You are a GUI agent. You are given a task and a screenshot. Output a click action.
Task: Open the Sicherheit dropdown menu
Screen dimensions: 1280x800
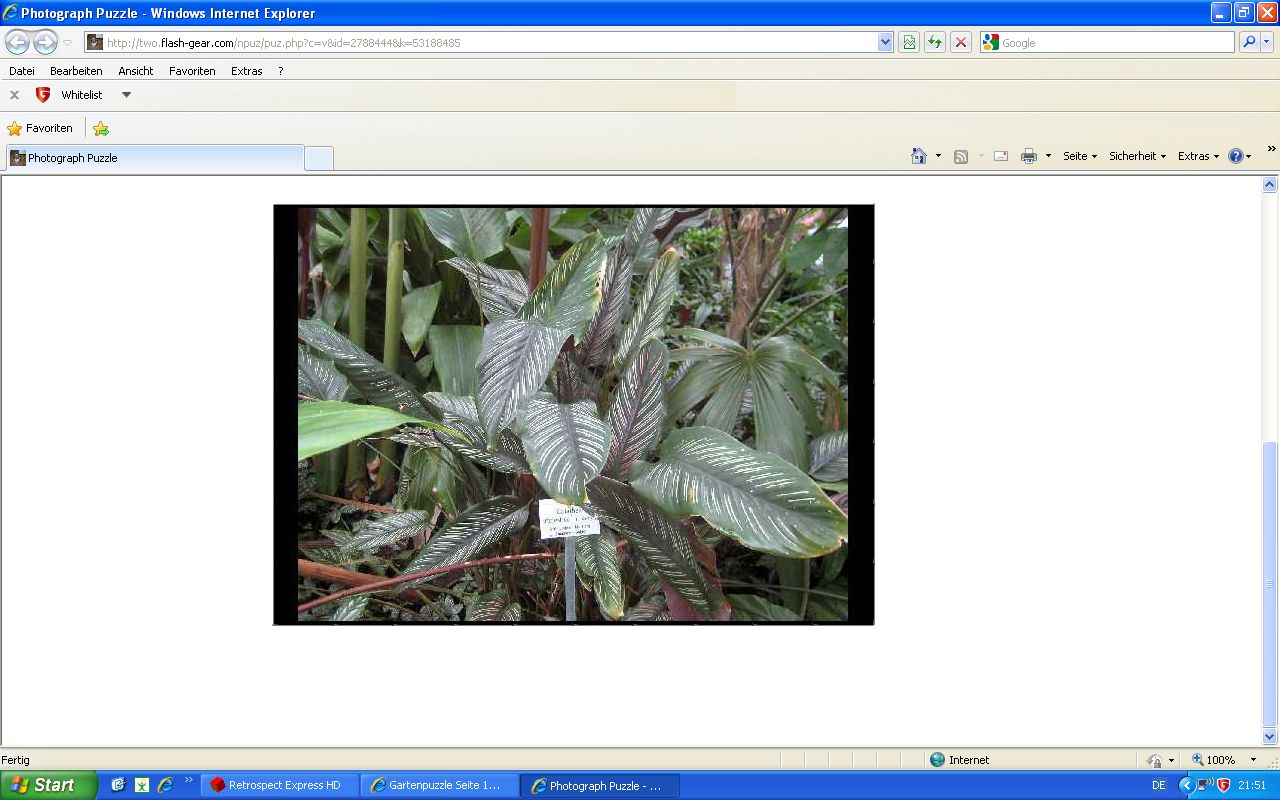pos(1137,156)
